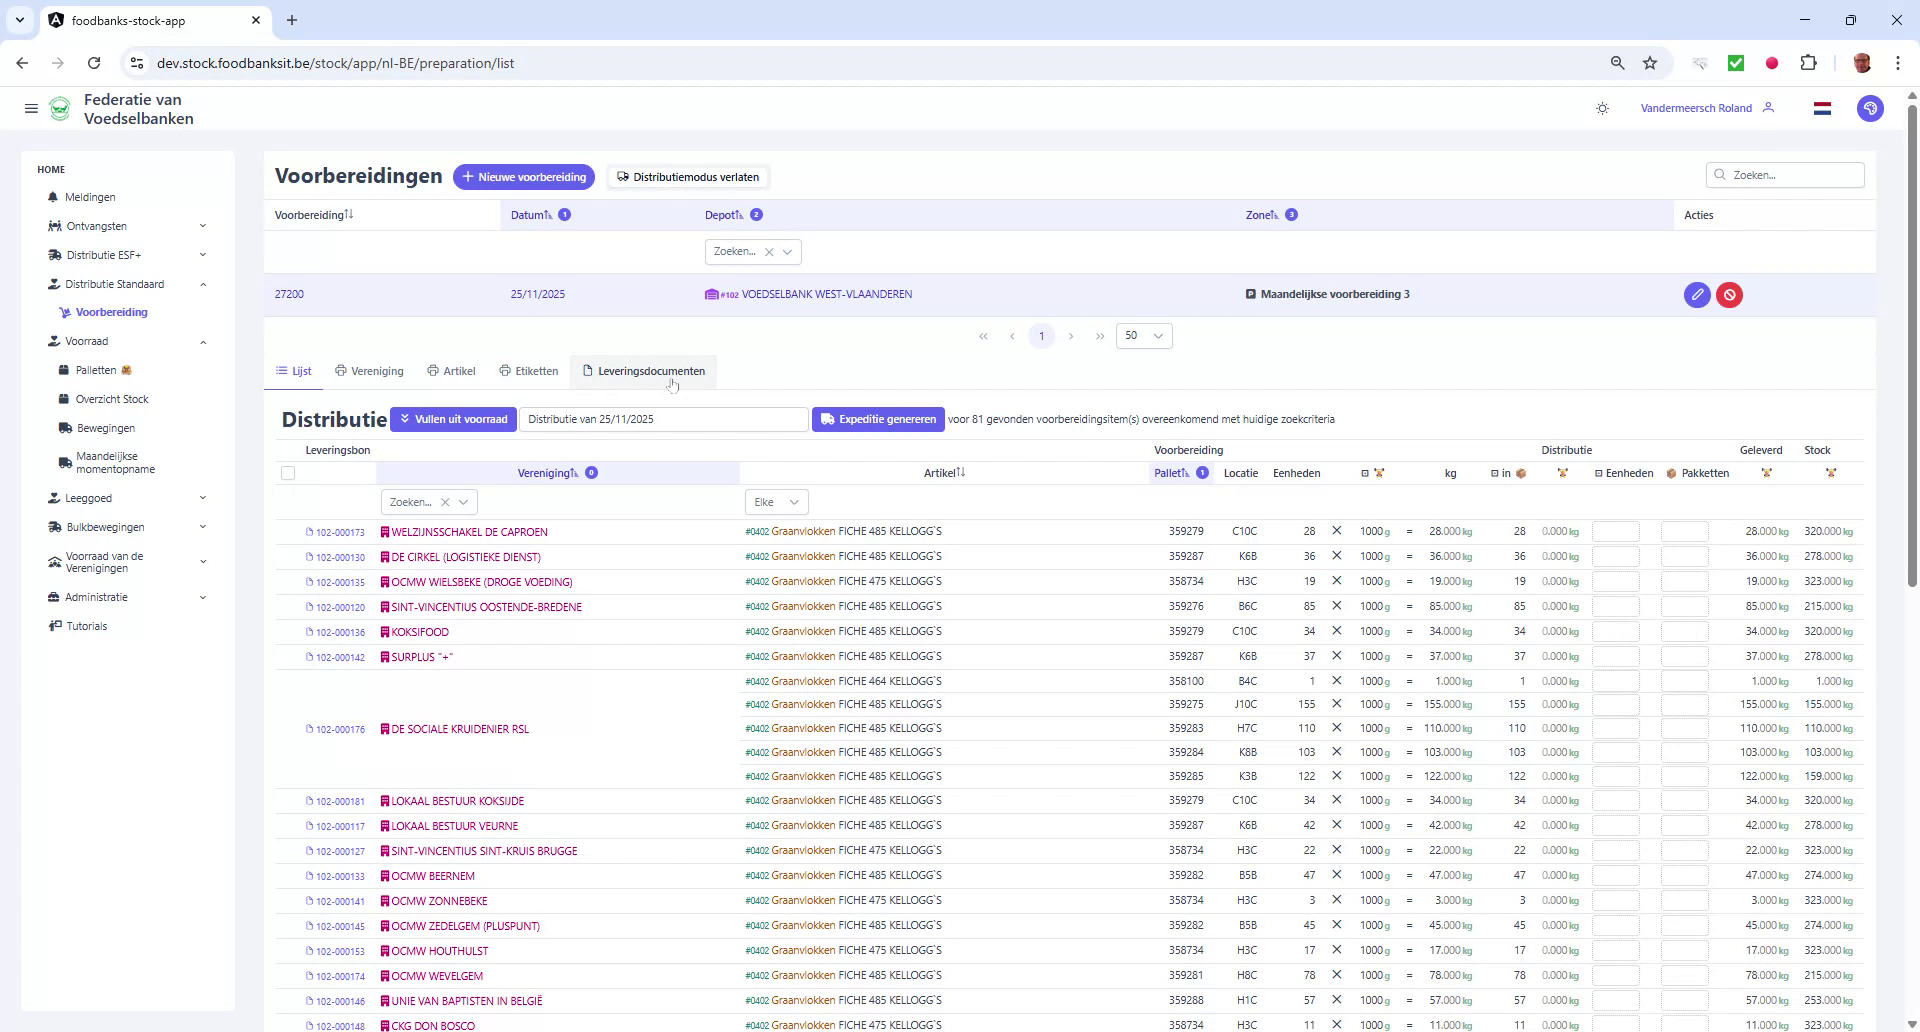
Task: Remove line 102-000173 with the X mark
Action: pyautogui.click(x=1336, y=531)
